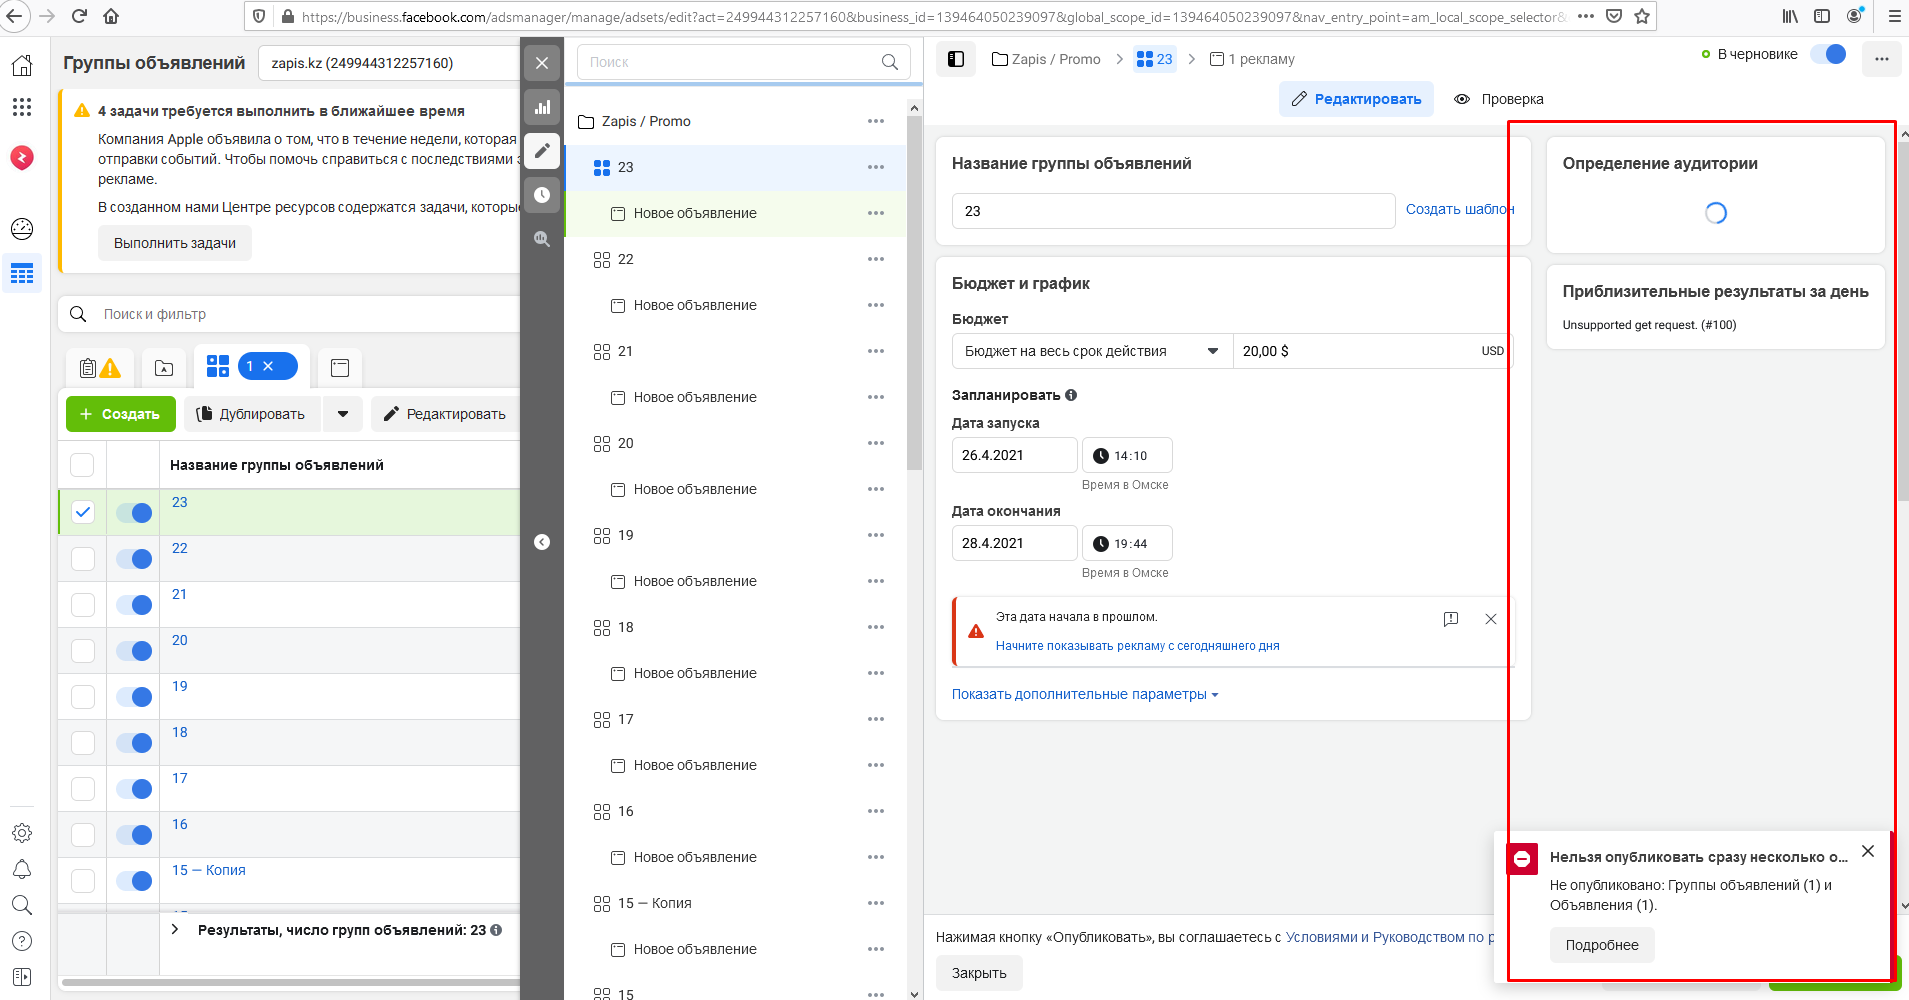Open the three-dots menu at top right
1909x1000 pixels.
click(x=1882, y=59)
